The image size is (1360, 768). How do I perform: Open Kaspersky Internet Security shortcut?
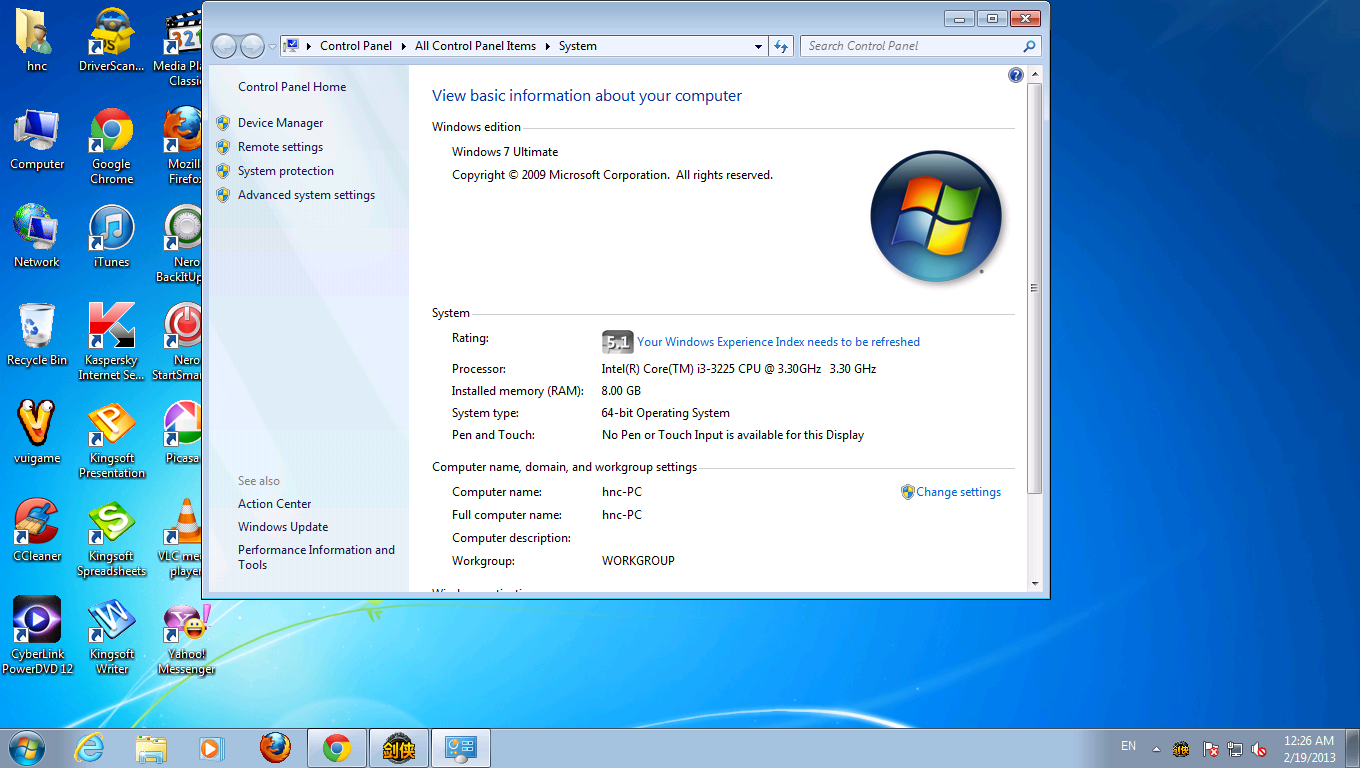pos(111,342)
